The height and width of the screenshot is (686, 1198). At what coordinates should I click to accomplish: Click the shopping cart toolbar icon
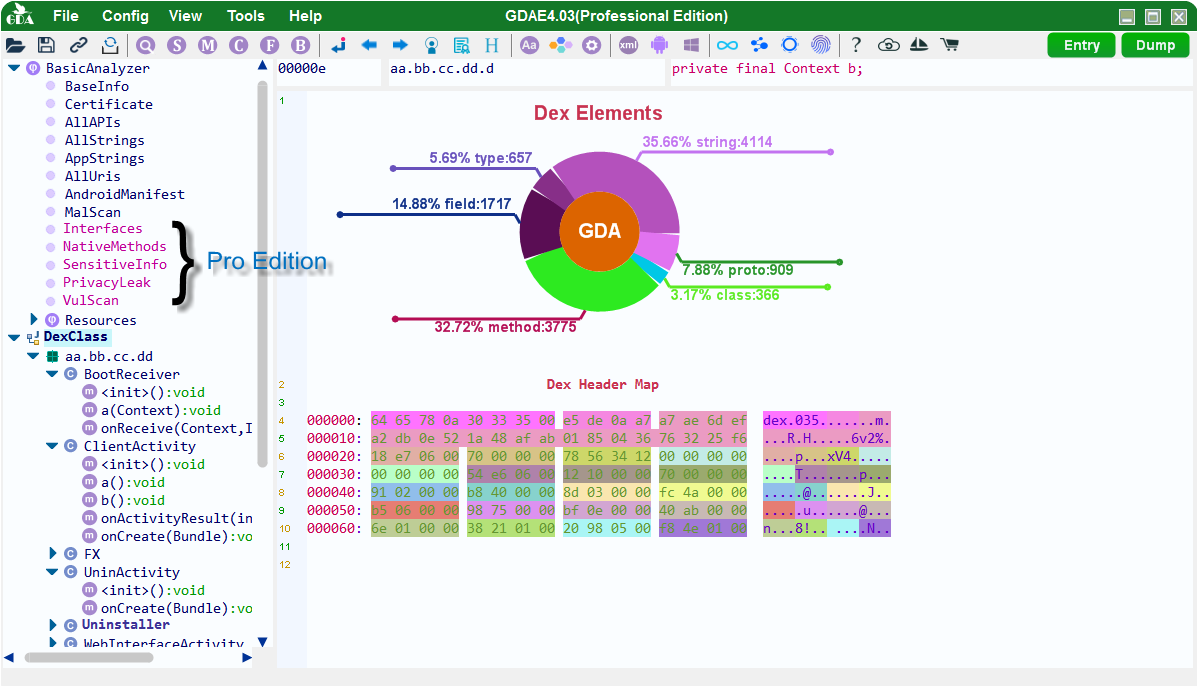(x=950, y=45)
